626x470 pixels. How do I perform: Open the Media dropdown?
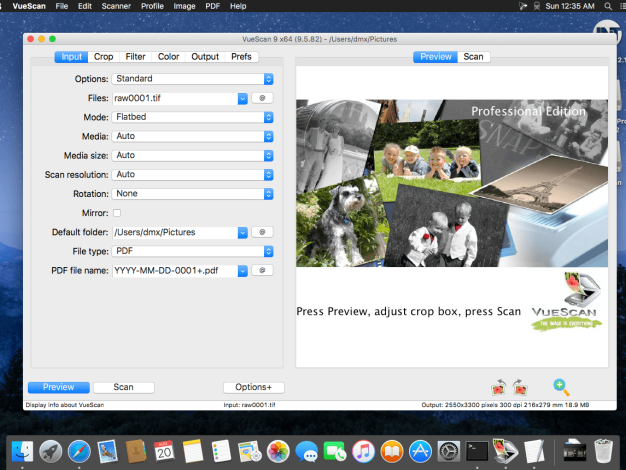(192, 136)
